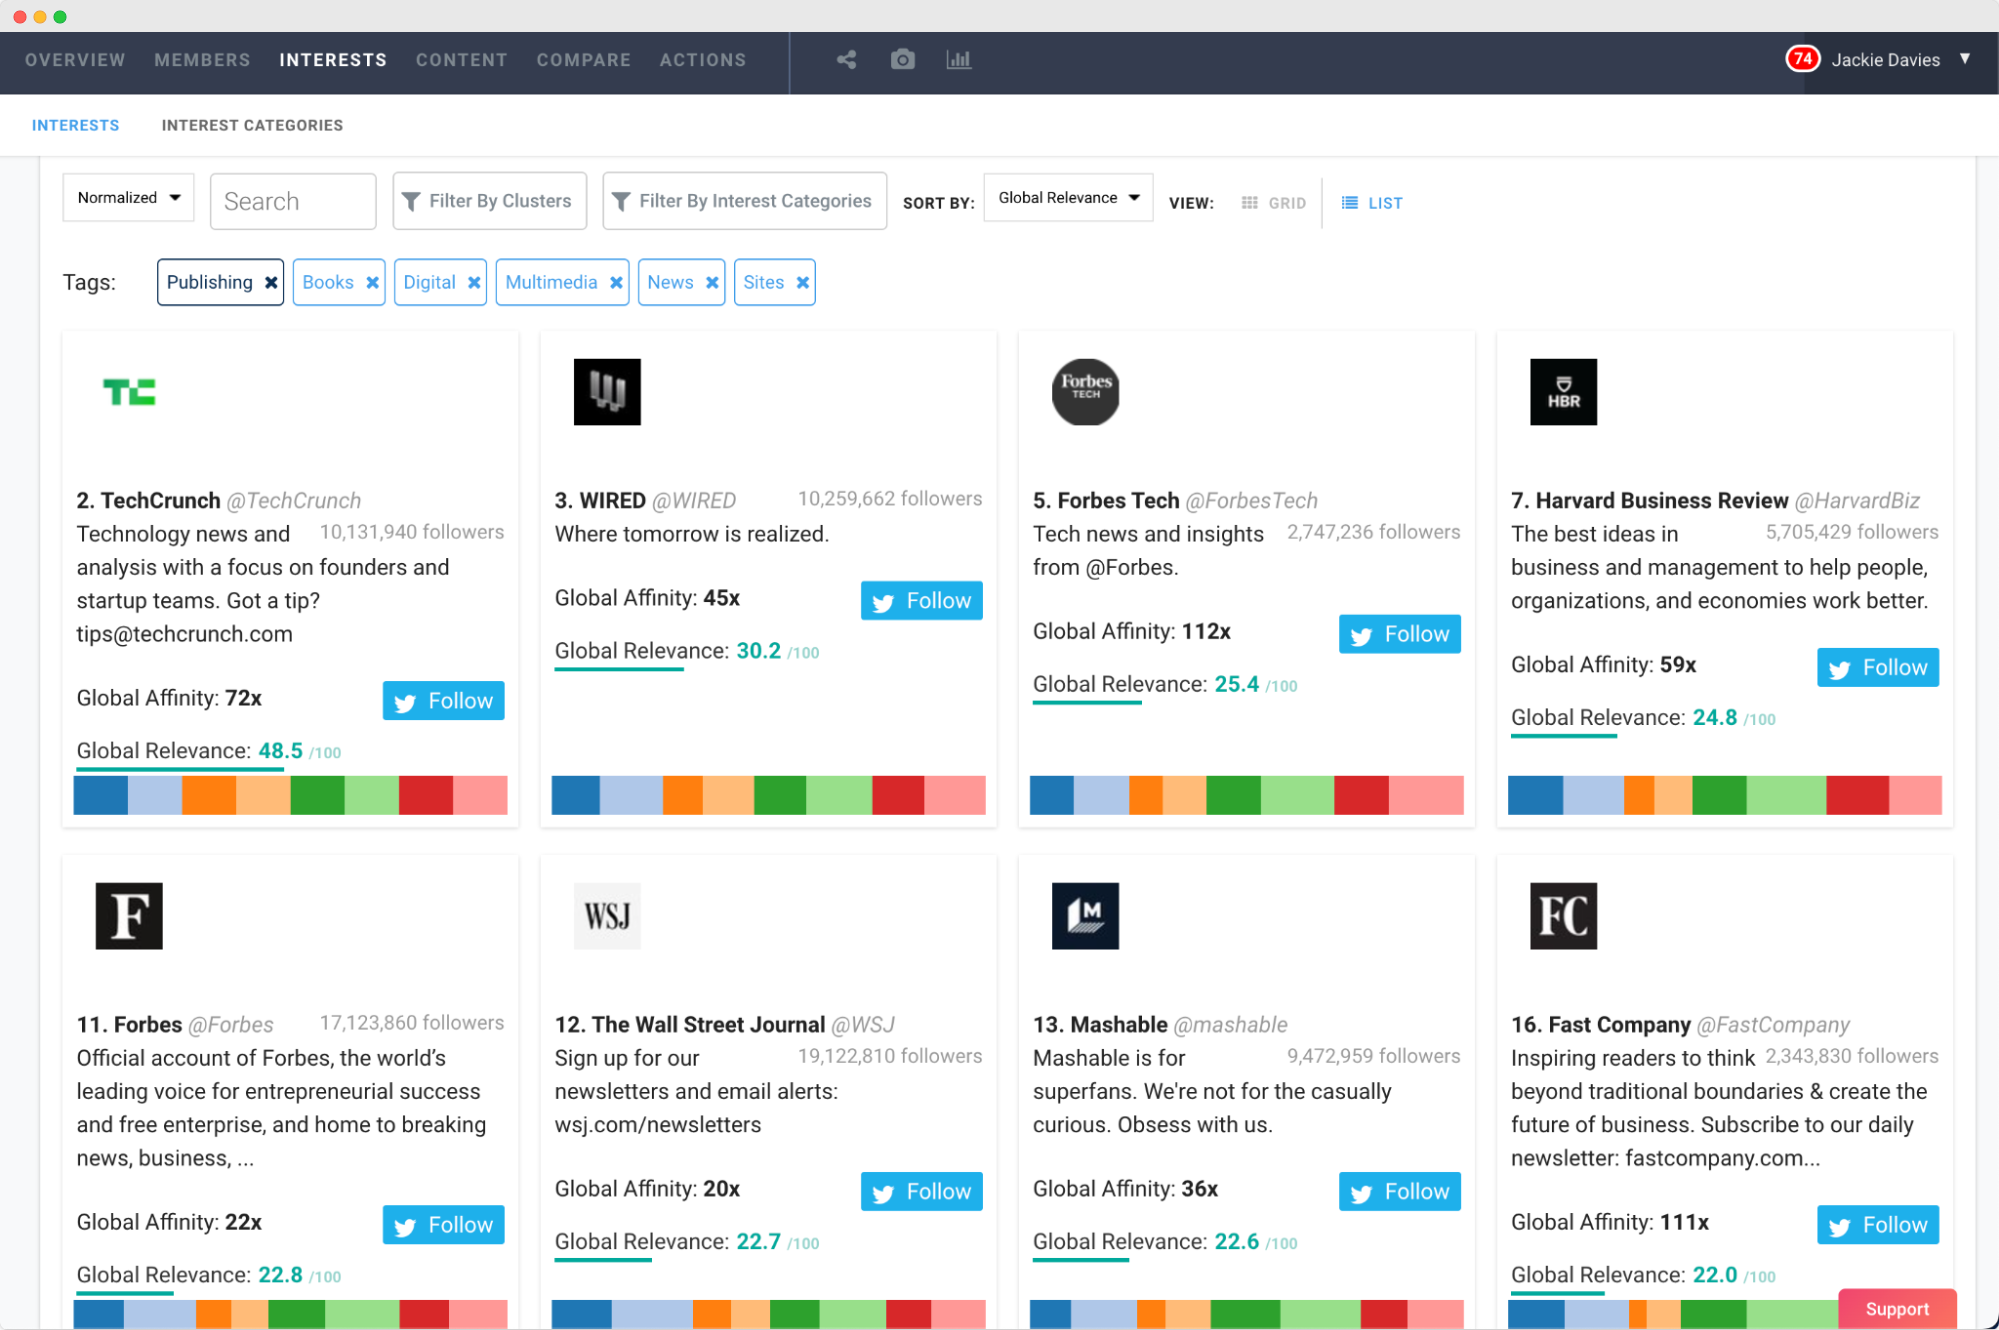
Task: Click the Search interests input field
Action: pos(294,200)
